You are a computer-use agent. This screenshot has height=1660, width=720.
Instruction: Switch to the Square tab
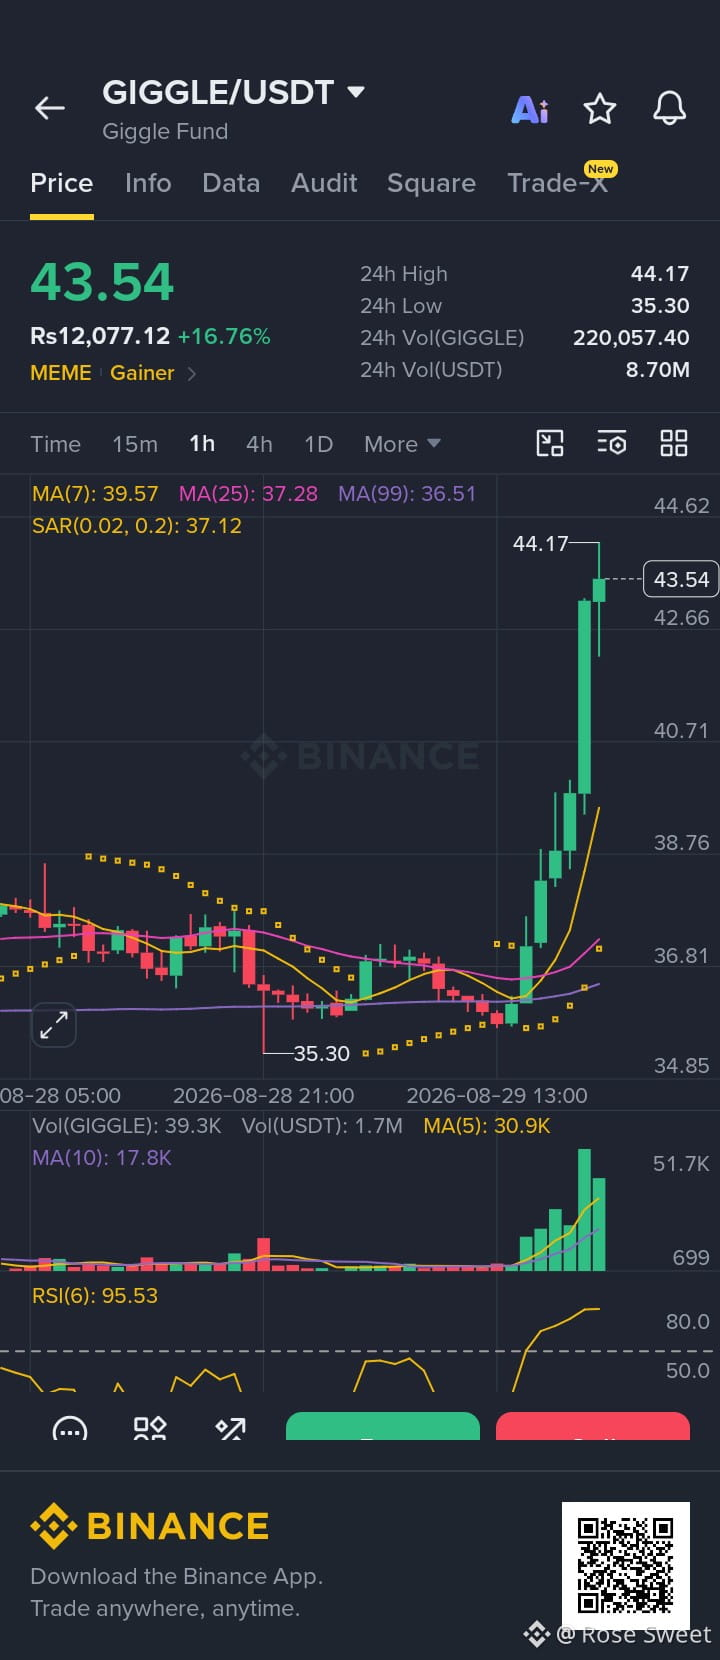tap(431, 183)
